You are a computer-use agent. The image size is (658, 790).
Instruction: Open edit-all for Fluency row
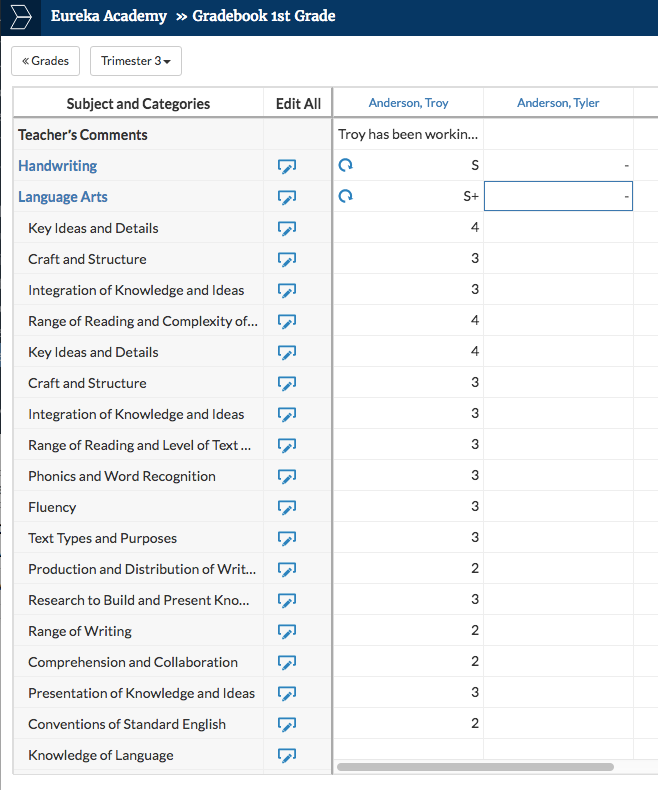(x=287, y=507)
